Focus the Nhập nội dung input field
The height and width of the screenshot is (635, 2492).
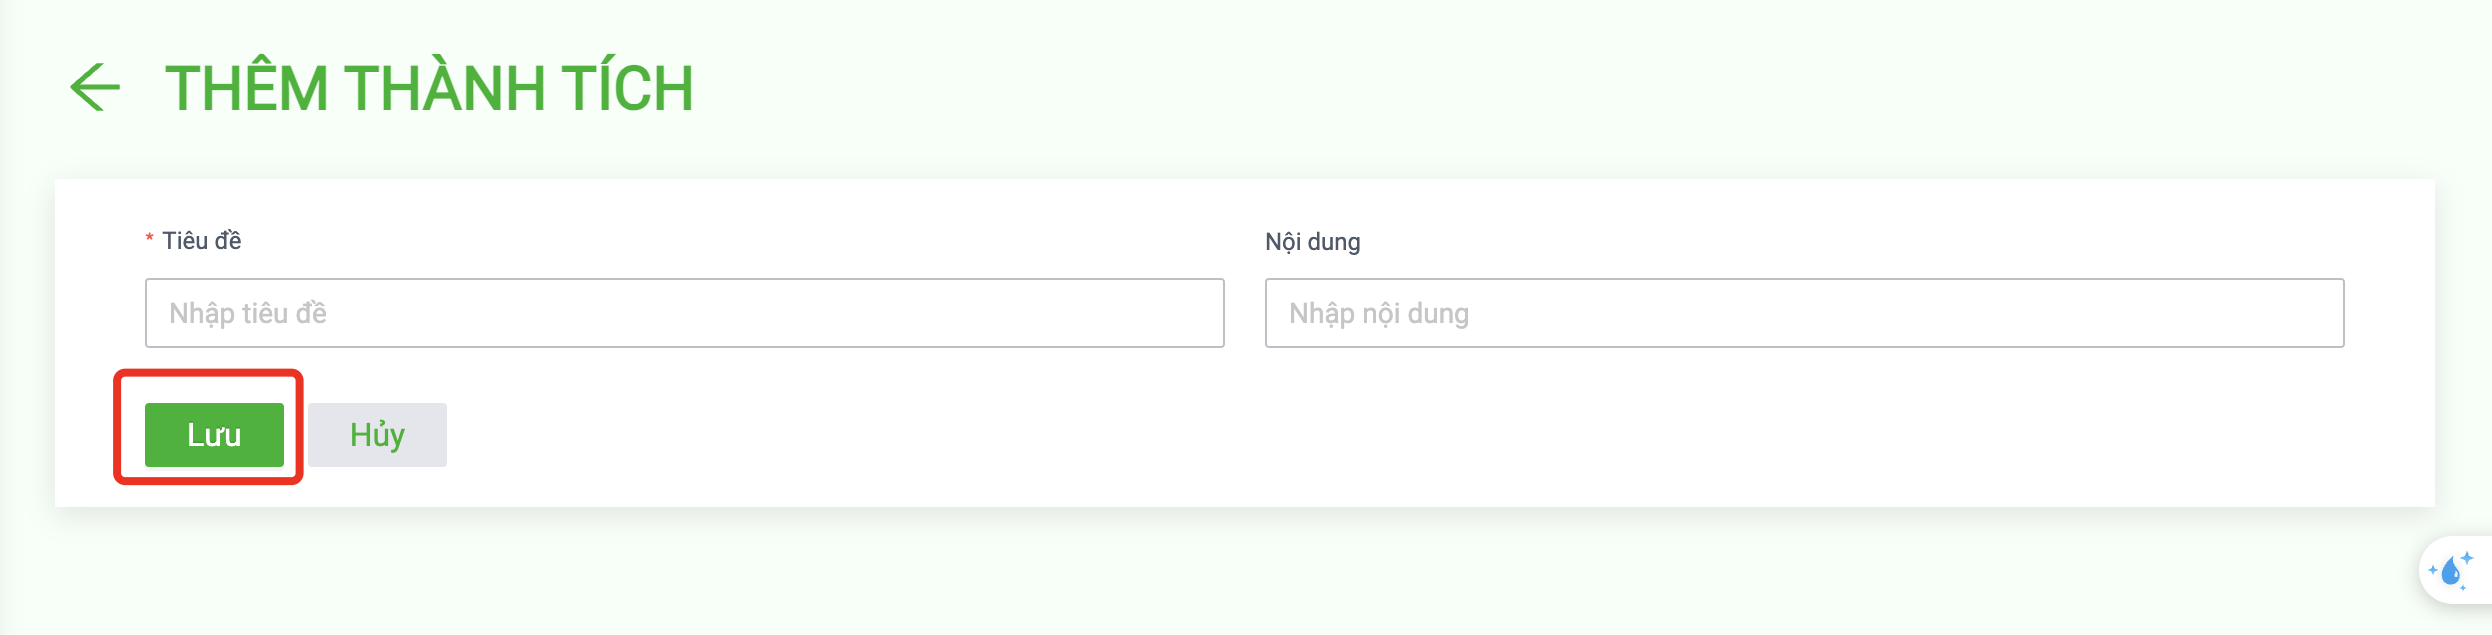tap(1805, 313)
